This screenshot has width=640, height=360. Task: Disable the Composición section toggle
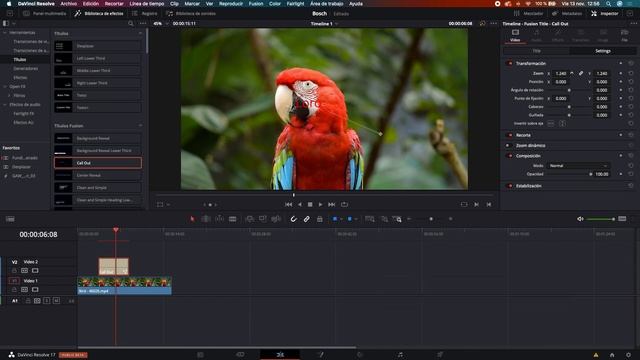click(509, 156)
